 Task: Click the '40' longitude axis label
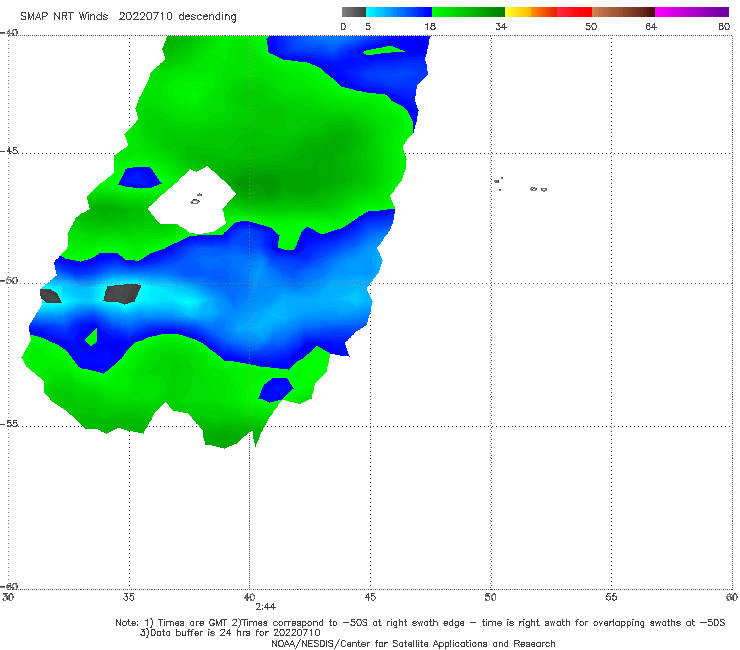(249, 597)
